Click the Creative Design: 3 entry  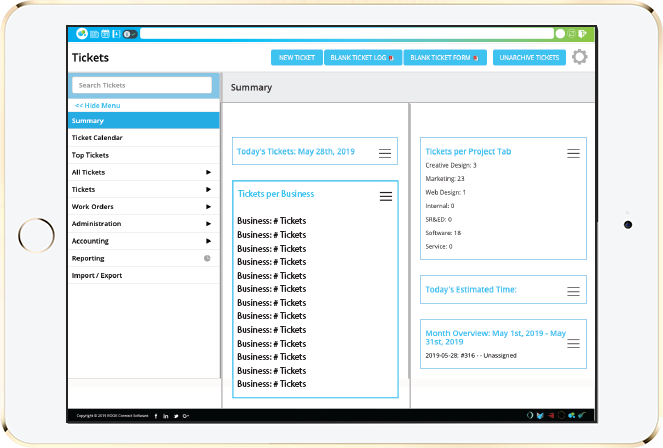451,165
